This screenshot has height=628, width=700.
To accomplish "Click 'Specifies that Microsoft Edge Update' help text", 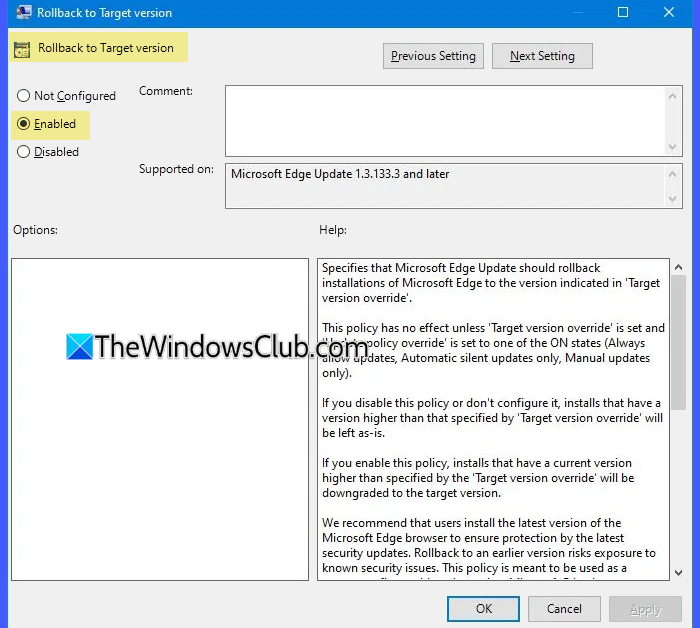I will (x=491, y=283).
